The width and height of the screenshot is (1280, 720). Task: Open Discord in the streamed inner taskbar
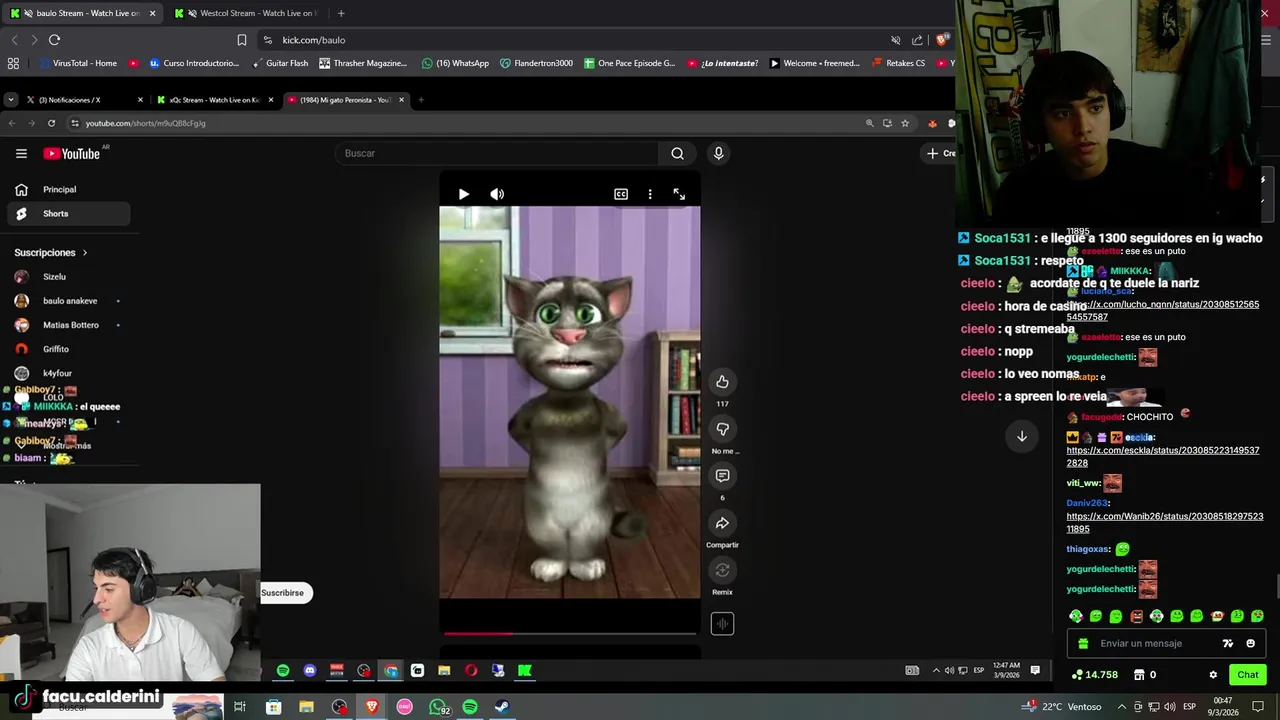(x=310, y=671)
